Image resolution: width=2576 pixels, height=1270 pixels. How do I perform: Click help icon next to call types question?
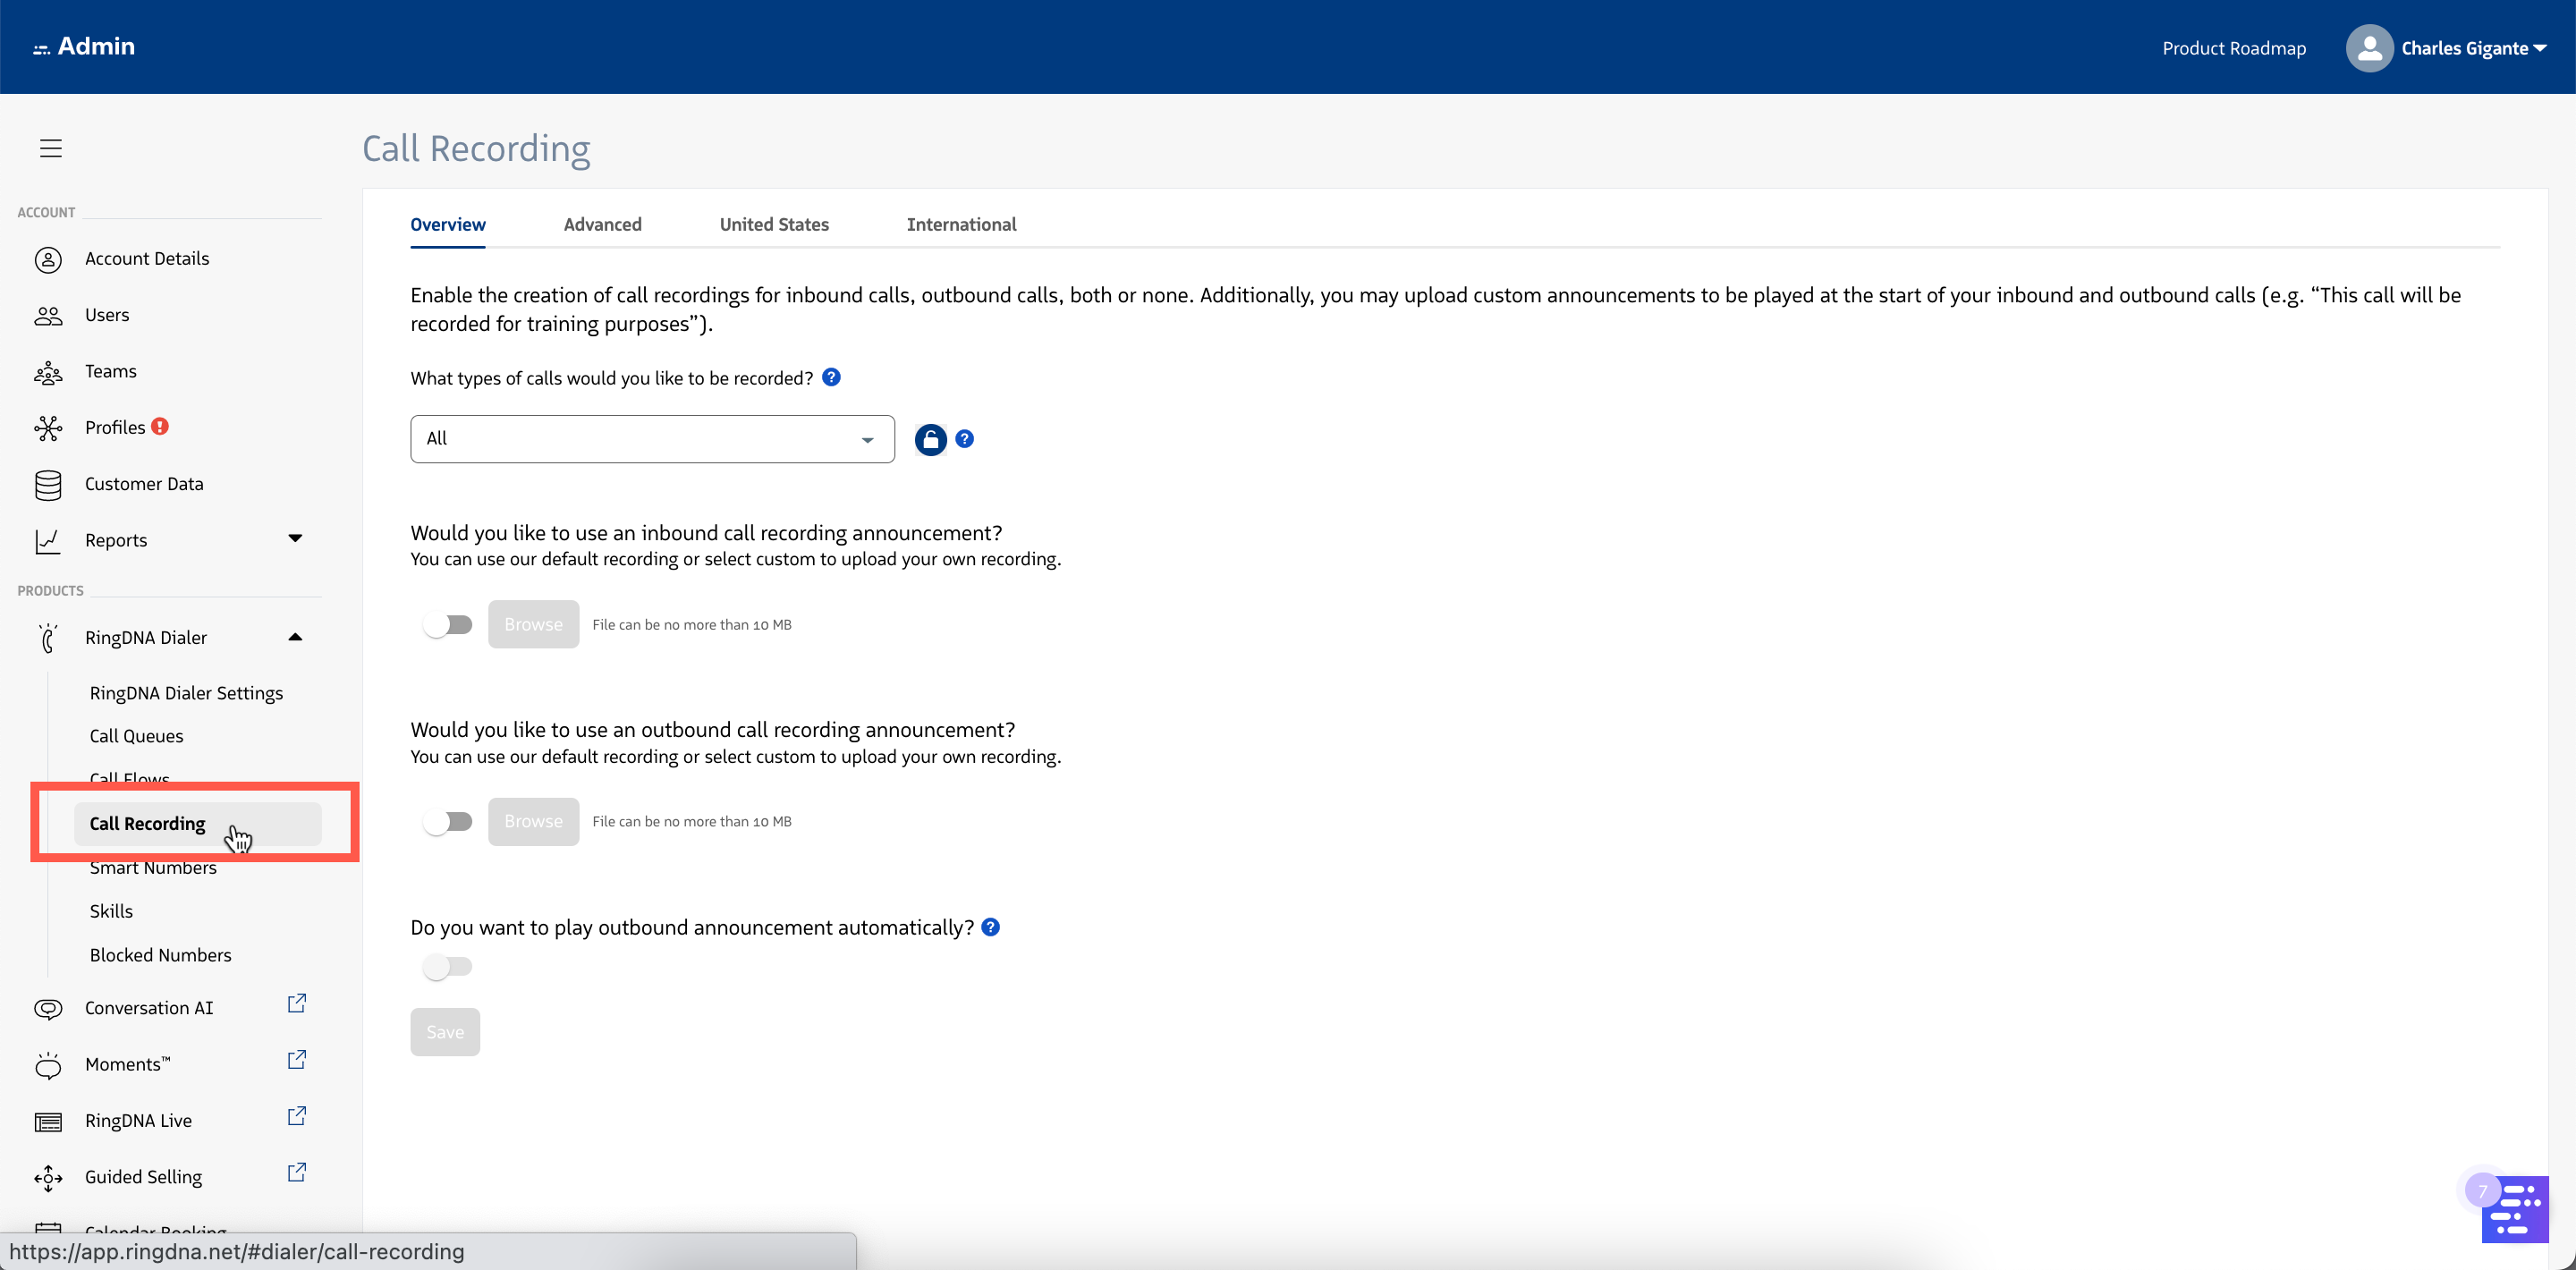(831, 377)
